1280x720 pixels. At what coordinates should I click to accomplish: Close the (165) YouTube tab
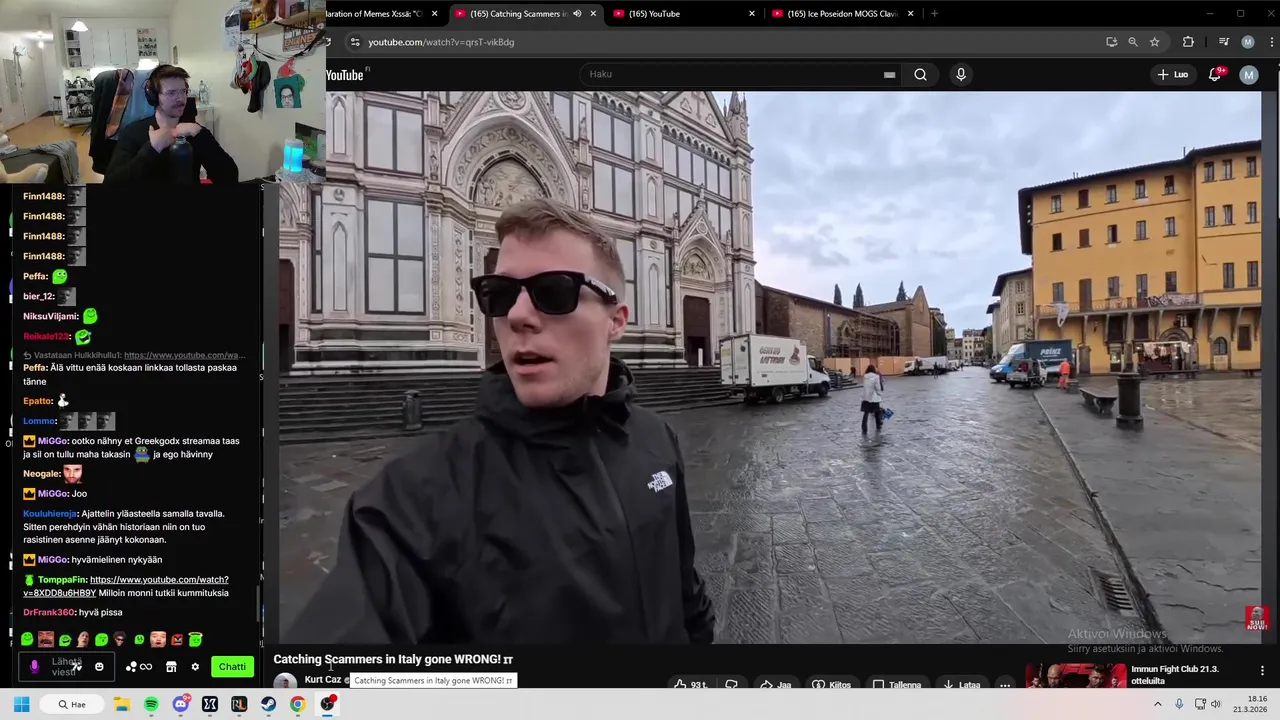pyautogui.click(x=752, y=14)
